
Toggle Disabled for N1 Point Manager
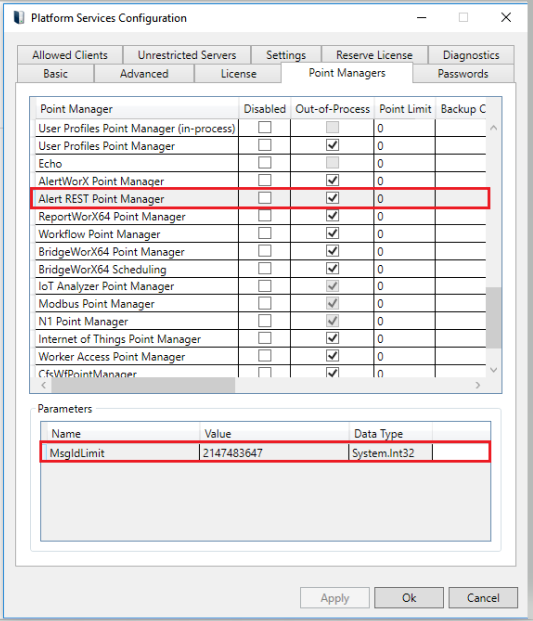pos(265,320)
